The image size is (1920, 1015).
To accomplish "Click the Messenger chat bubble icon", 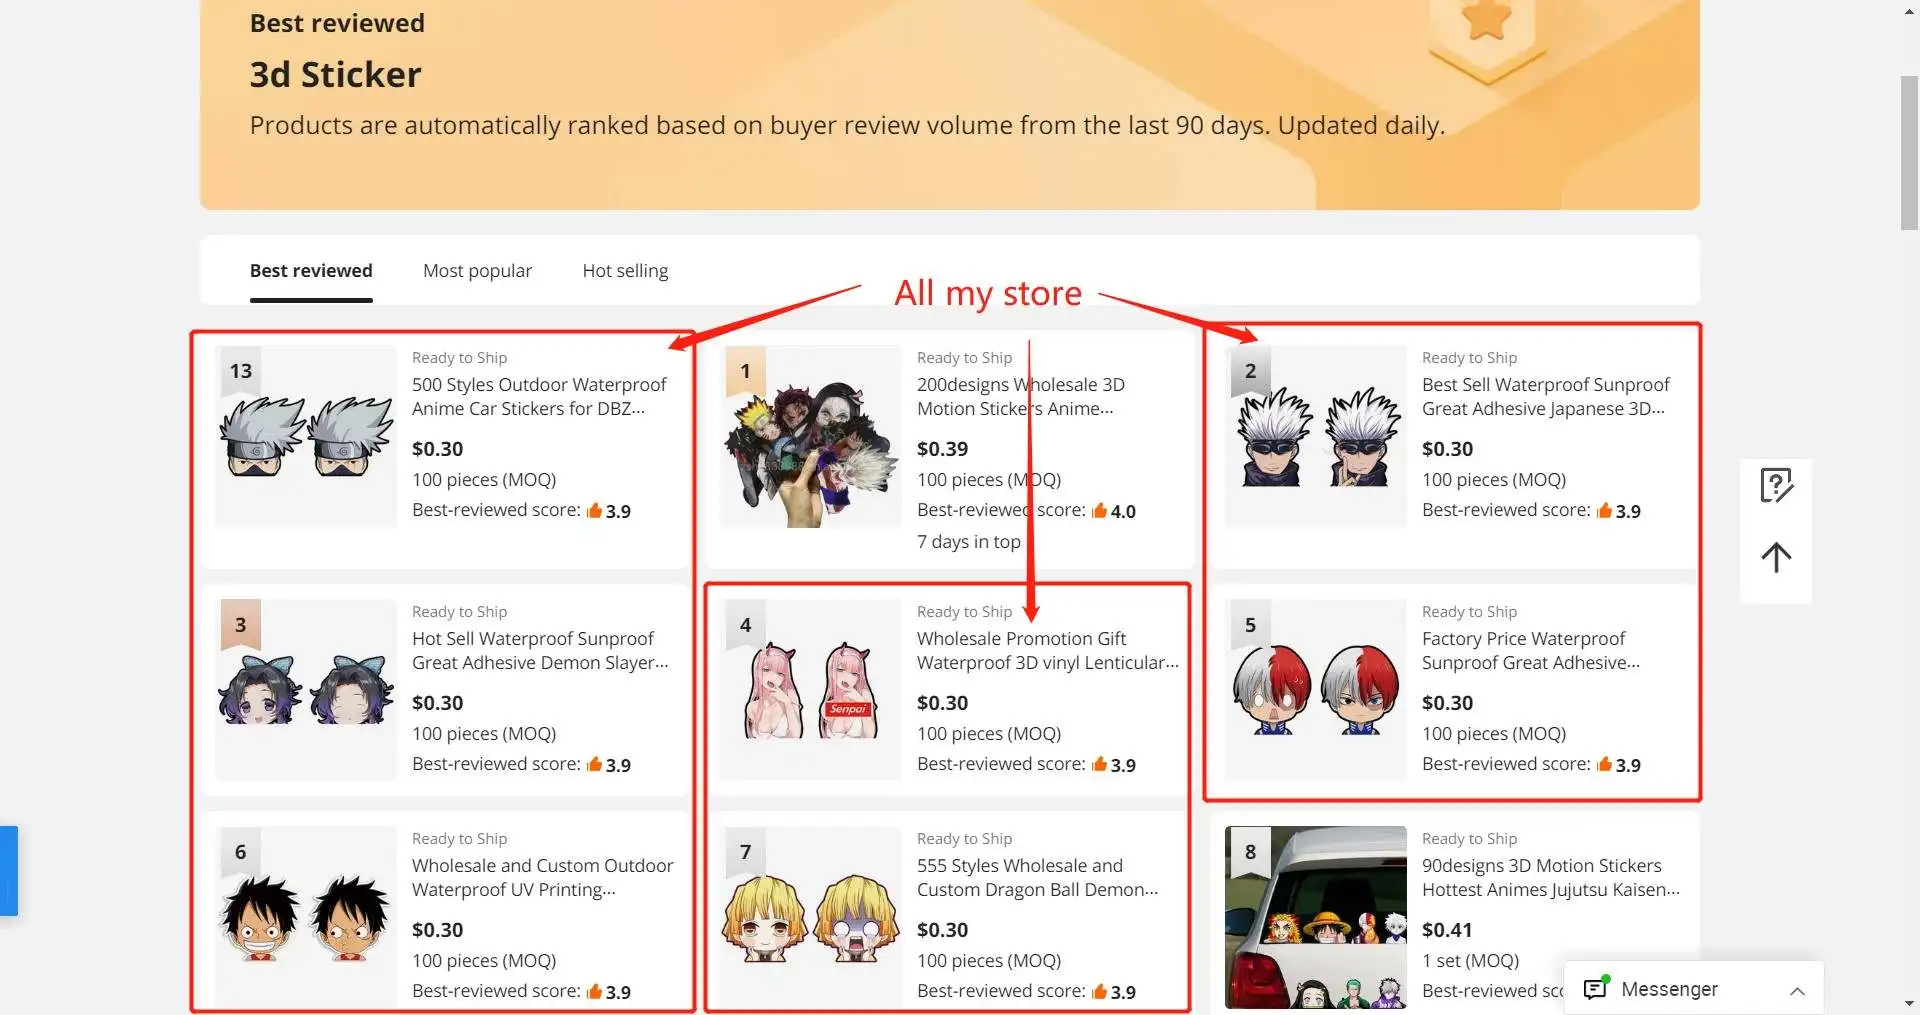I will coord(1596,988).
